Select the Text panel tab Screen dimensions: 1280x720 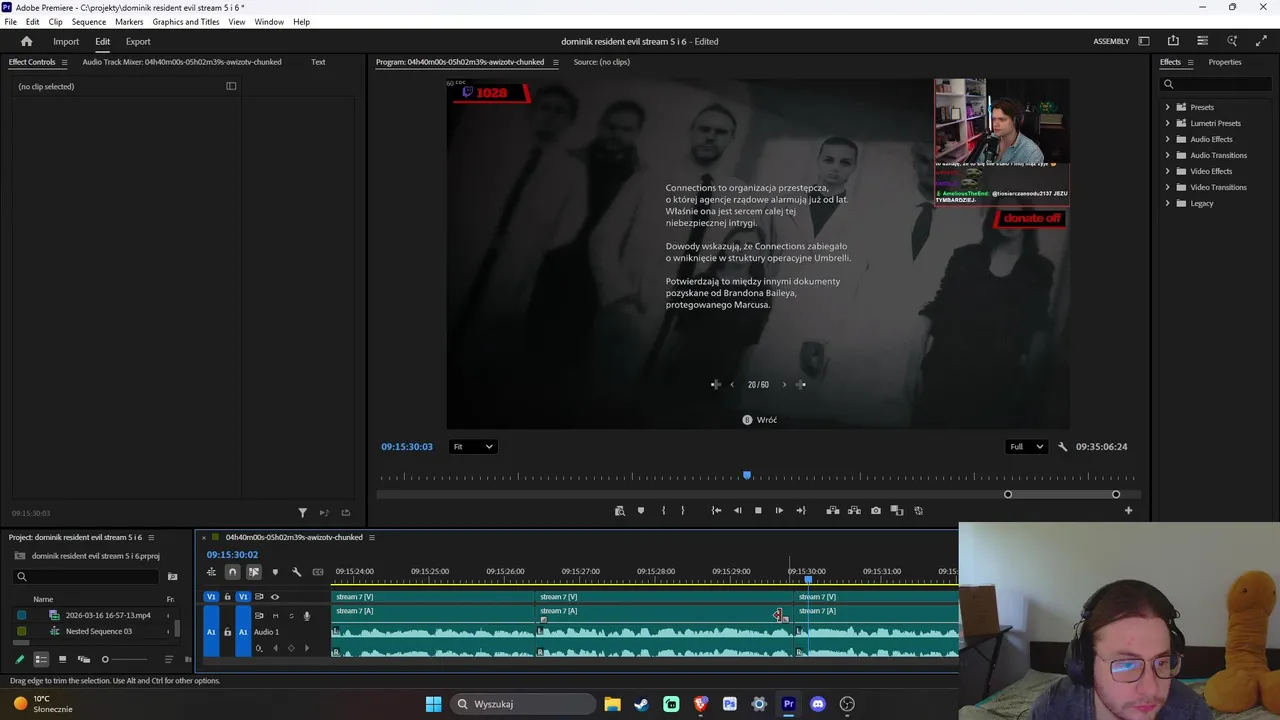[318, 62]
